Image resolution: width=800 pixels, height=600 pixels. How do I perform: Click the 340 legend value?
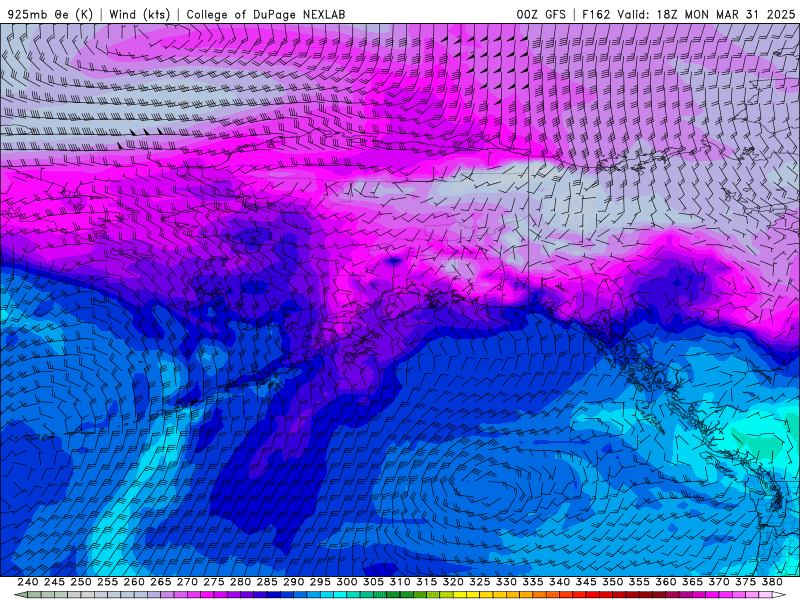click(559, 582)
